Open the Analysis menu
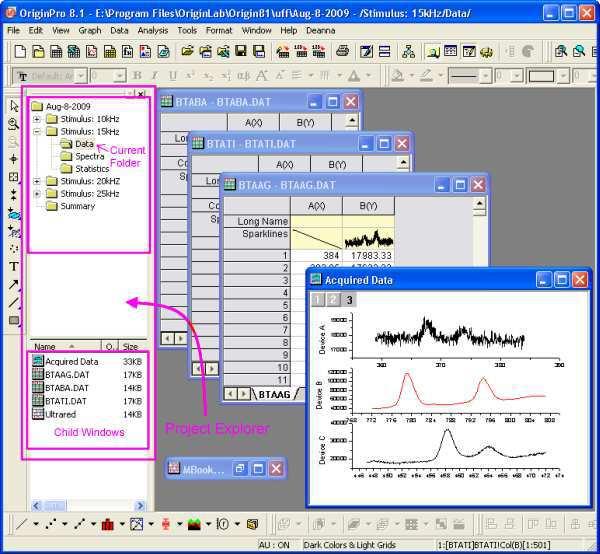This screenshot has height=554, width=600. pos(153,30)
